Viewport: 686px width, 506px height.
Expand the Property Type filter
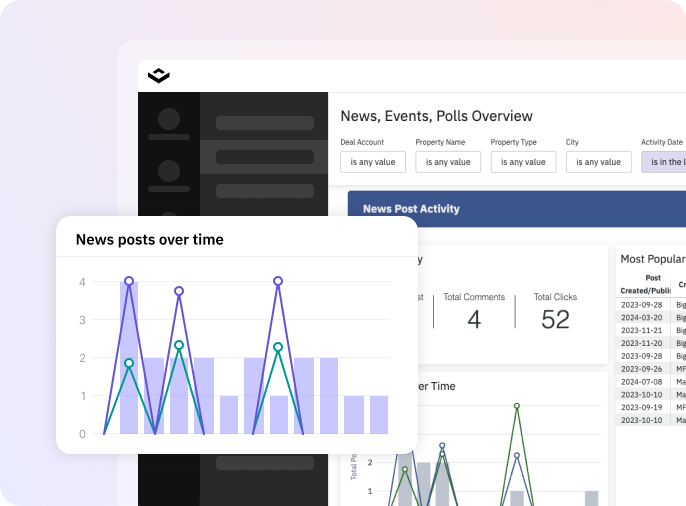tap(523, 162)
